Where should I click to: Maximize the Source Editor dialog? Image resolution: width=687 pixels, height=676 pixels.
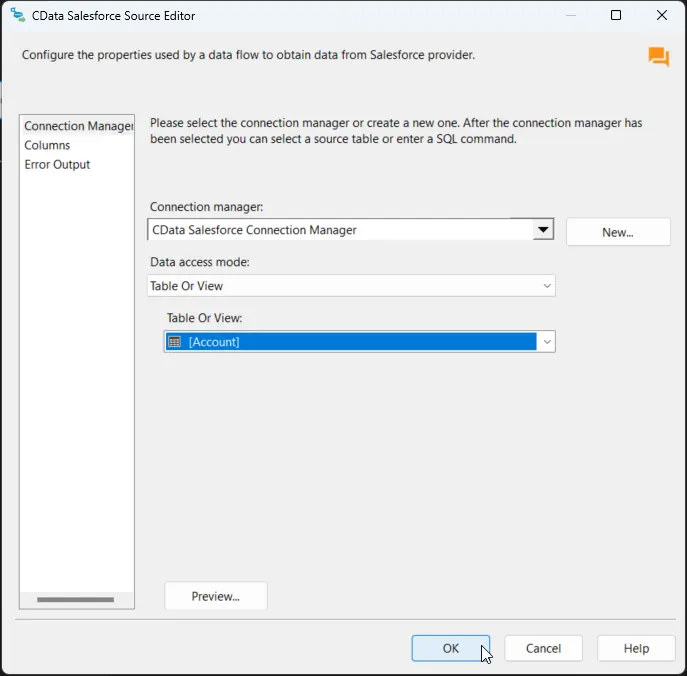pyautogui.click(x=616, y=16)
